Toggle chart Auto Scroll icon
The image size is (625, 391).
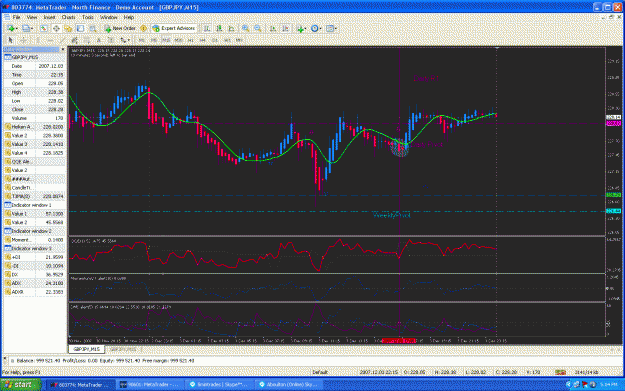click(273, 28)
